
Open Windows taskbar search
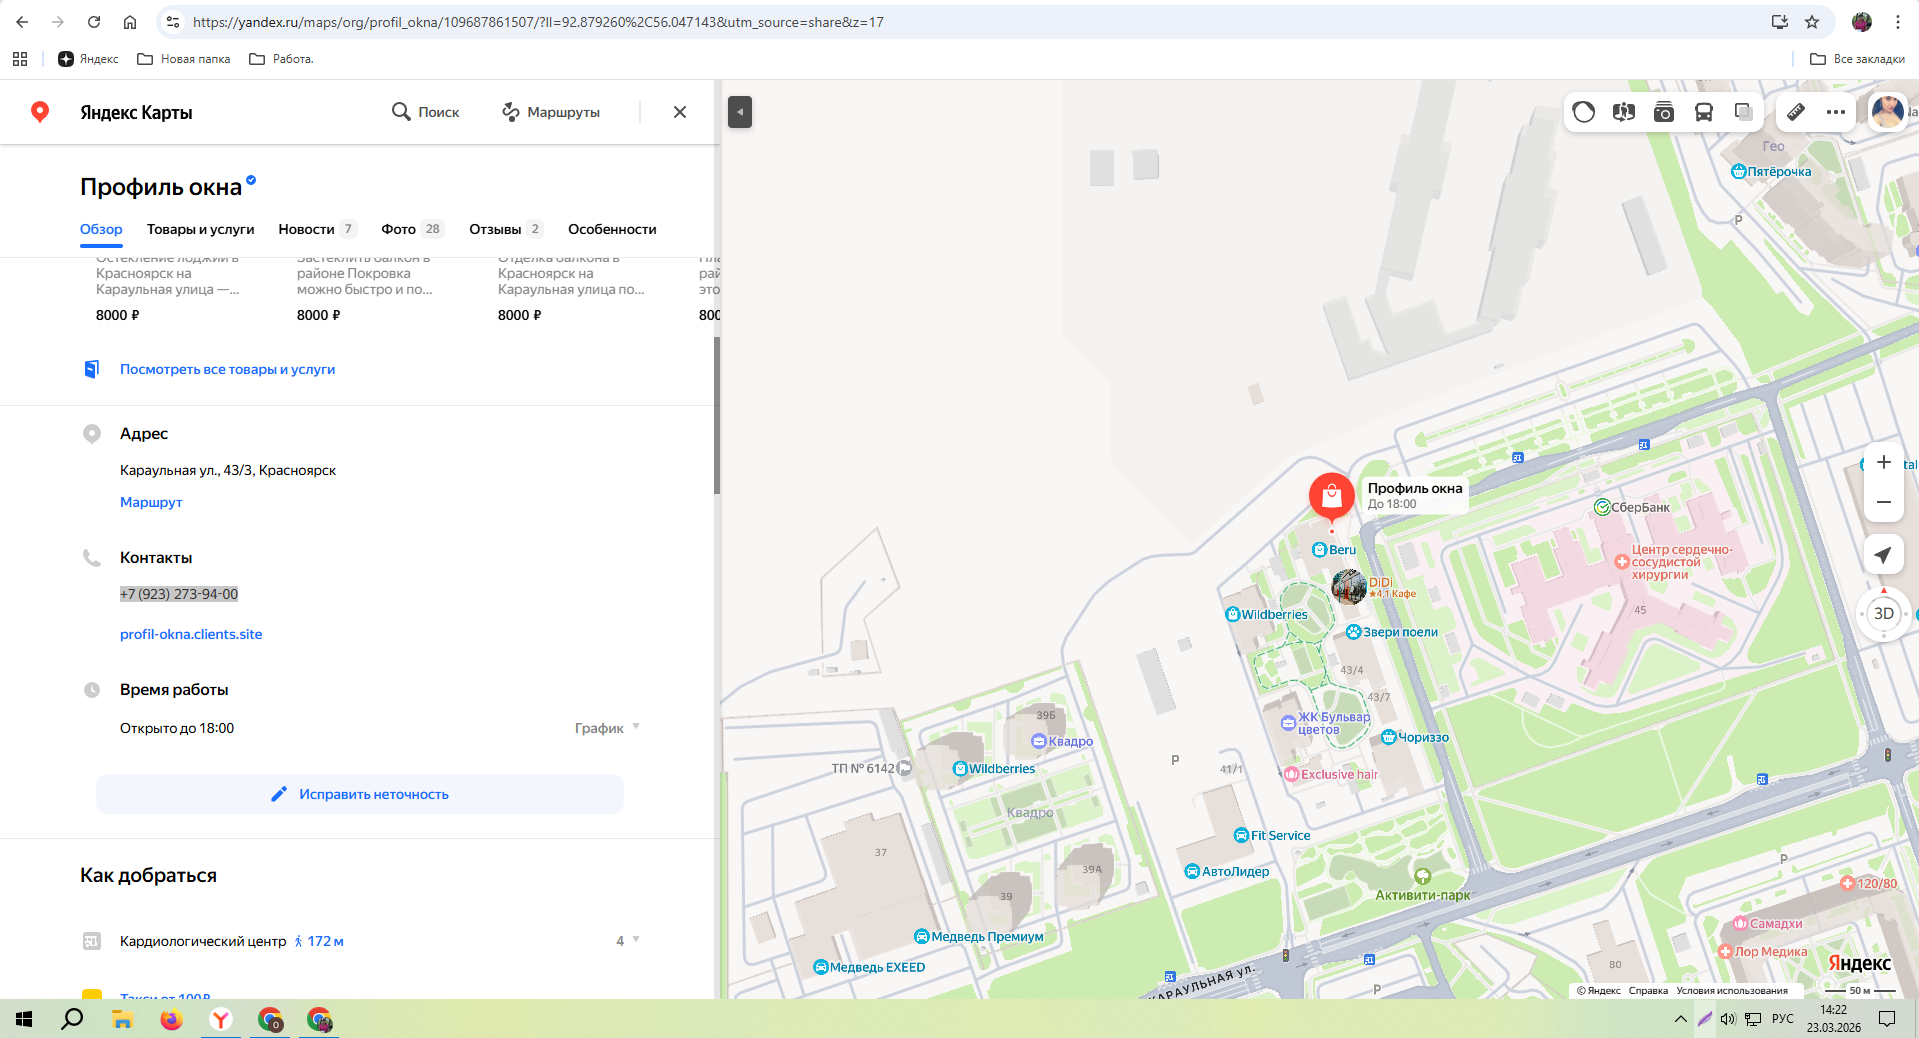(x=72, y=1019)
